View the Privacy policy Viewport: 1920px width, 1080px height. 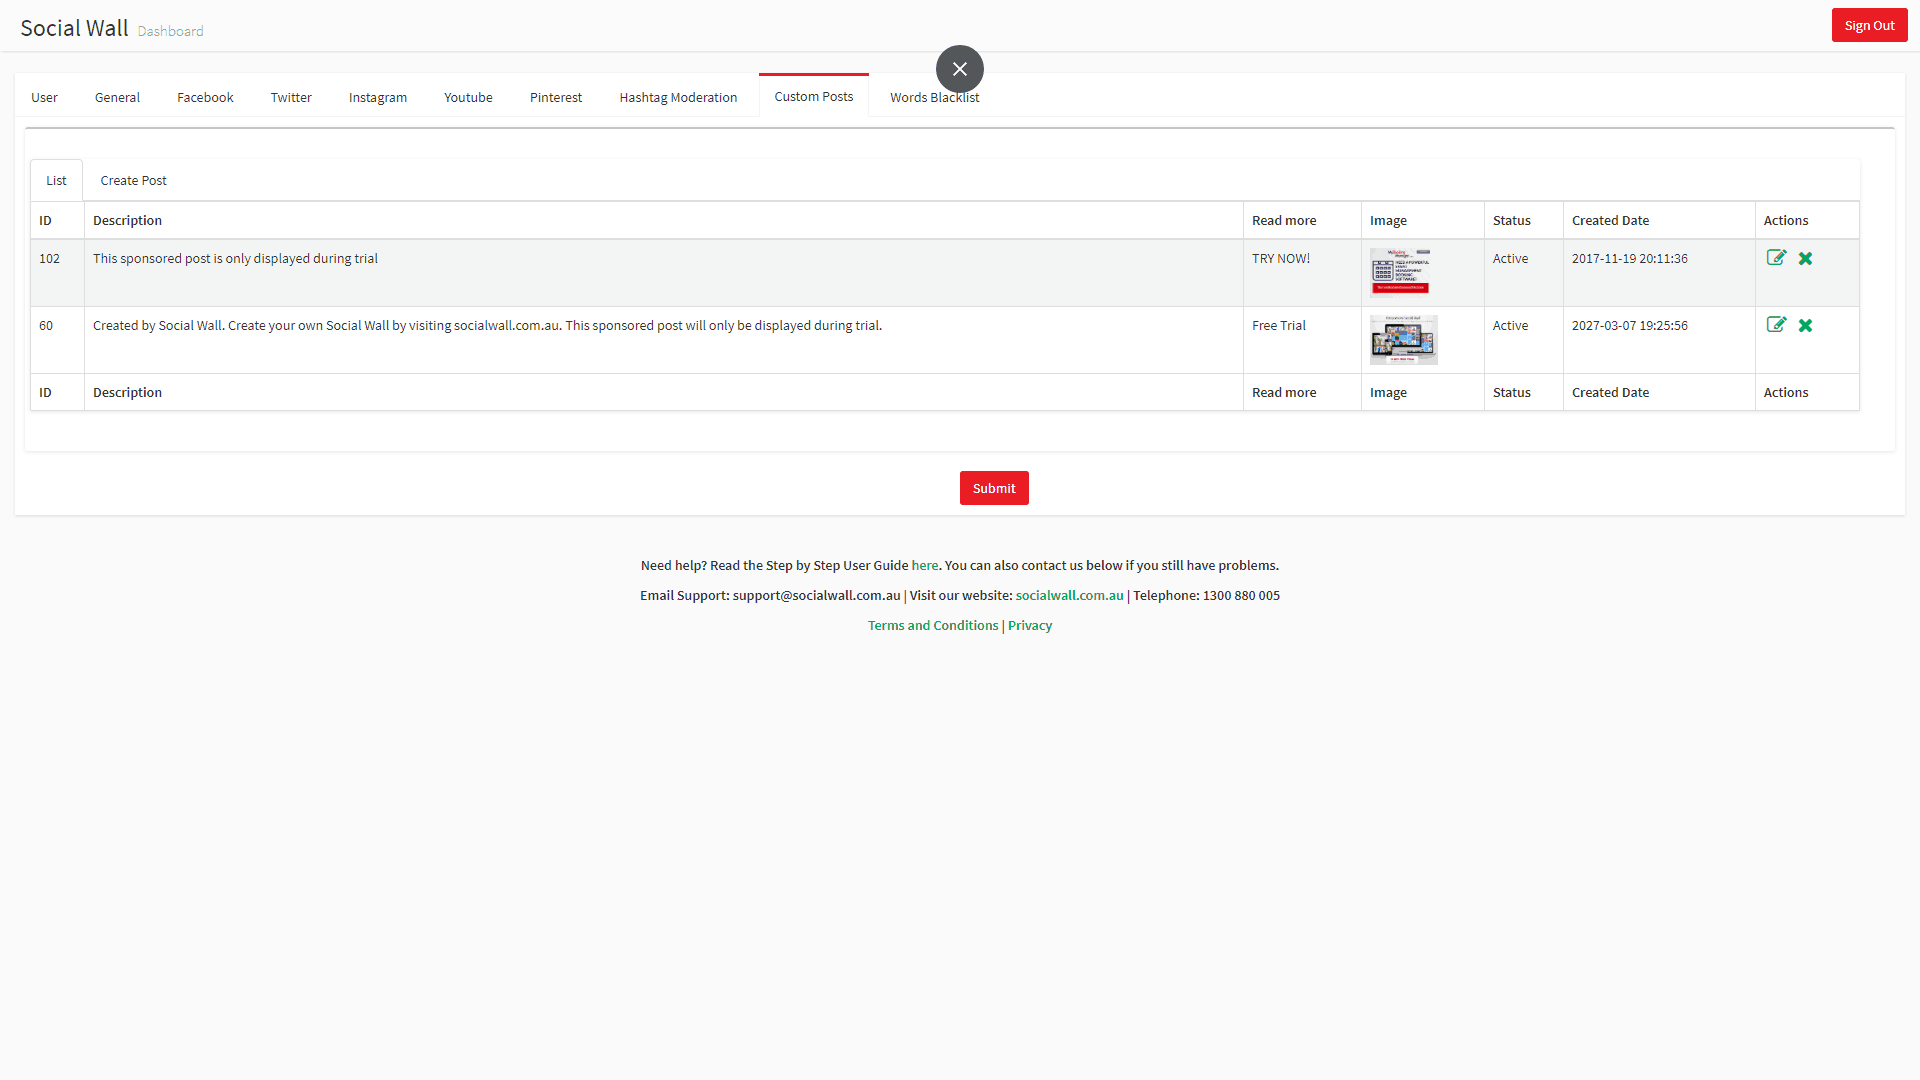[x=1029, y=625]
